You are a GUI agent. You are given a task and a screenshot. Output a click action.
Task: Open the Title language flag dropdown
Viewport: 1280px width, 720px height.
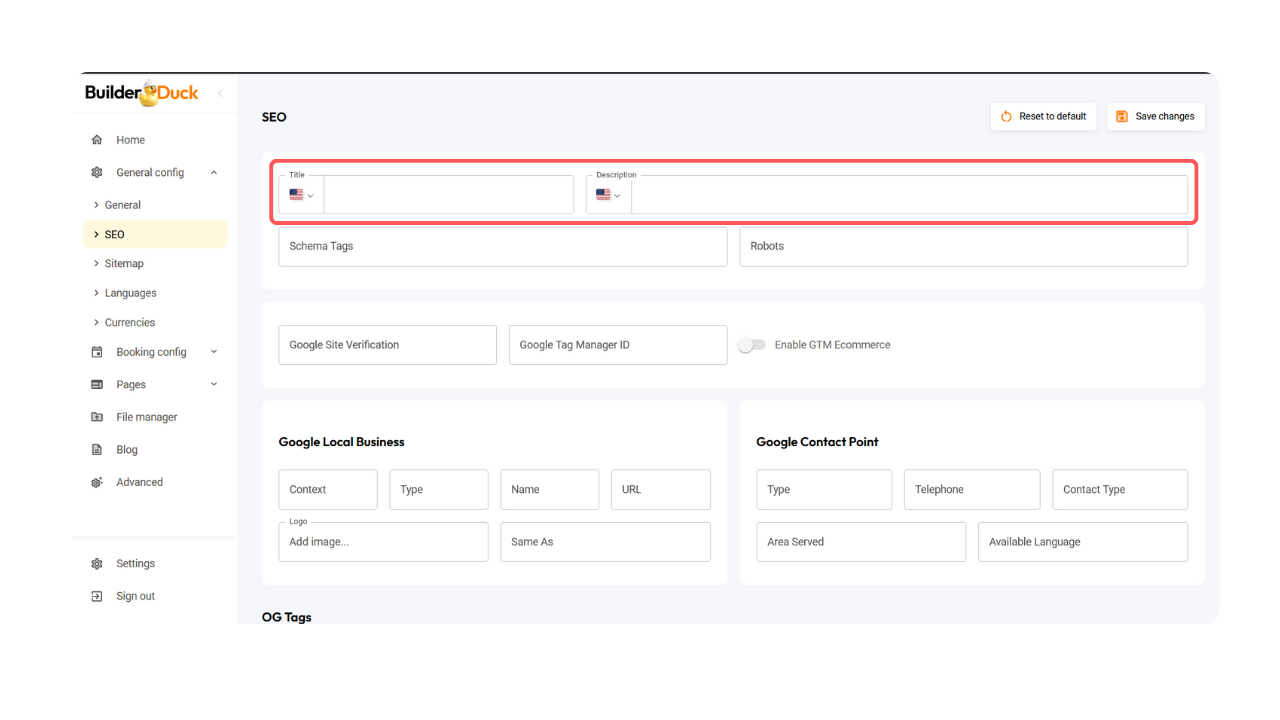click(301, 195)
